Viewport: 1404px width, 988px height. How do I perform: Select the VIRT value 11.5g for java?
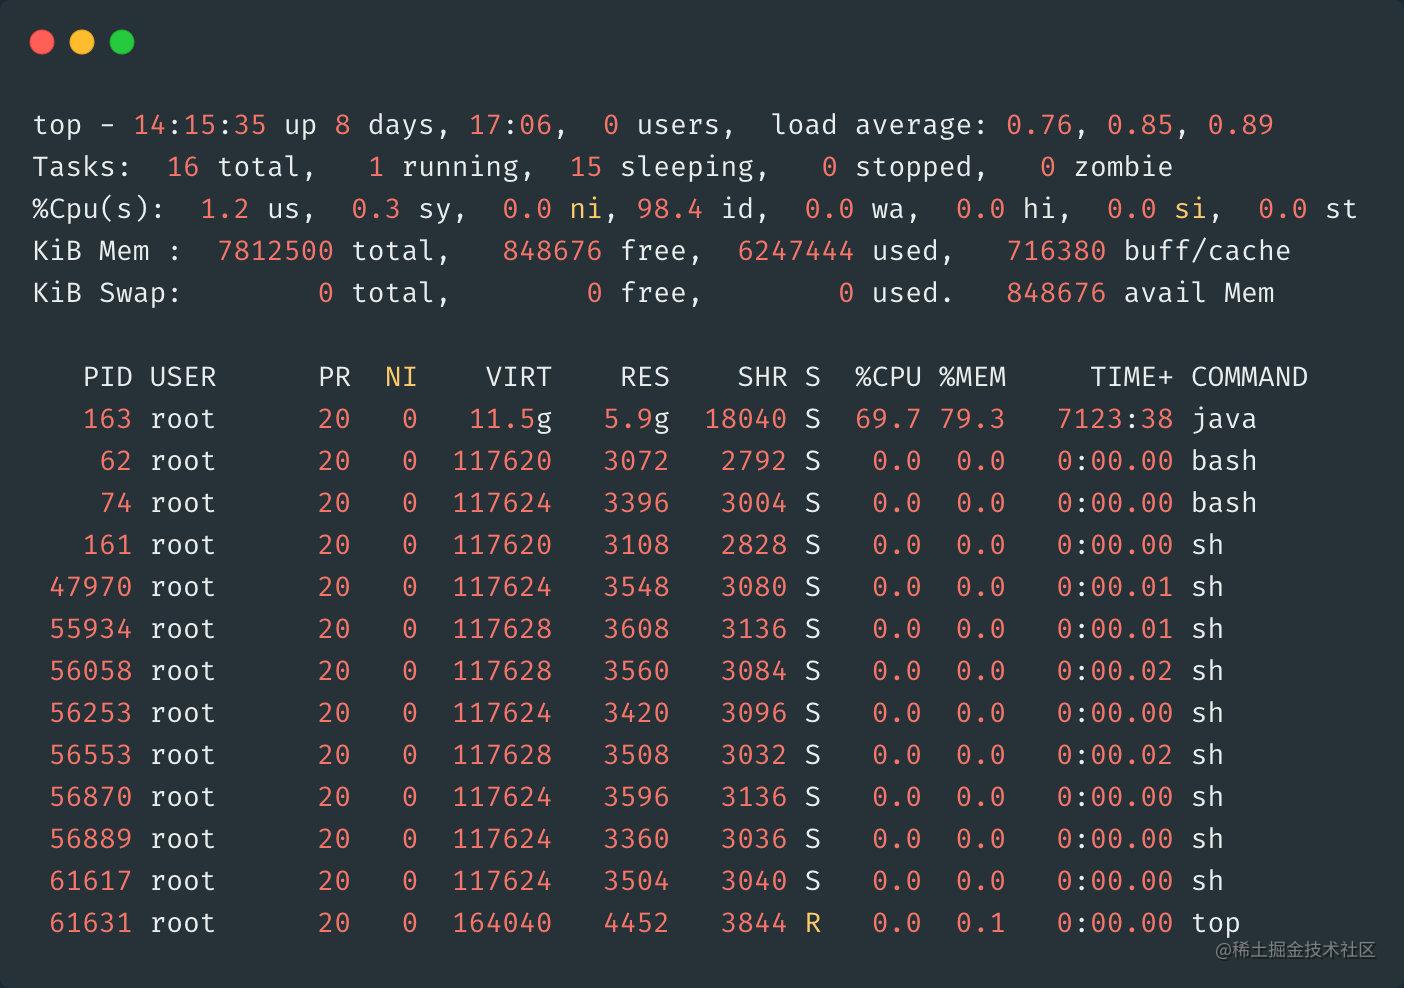tap(511, 419)
